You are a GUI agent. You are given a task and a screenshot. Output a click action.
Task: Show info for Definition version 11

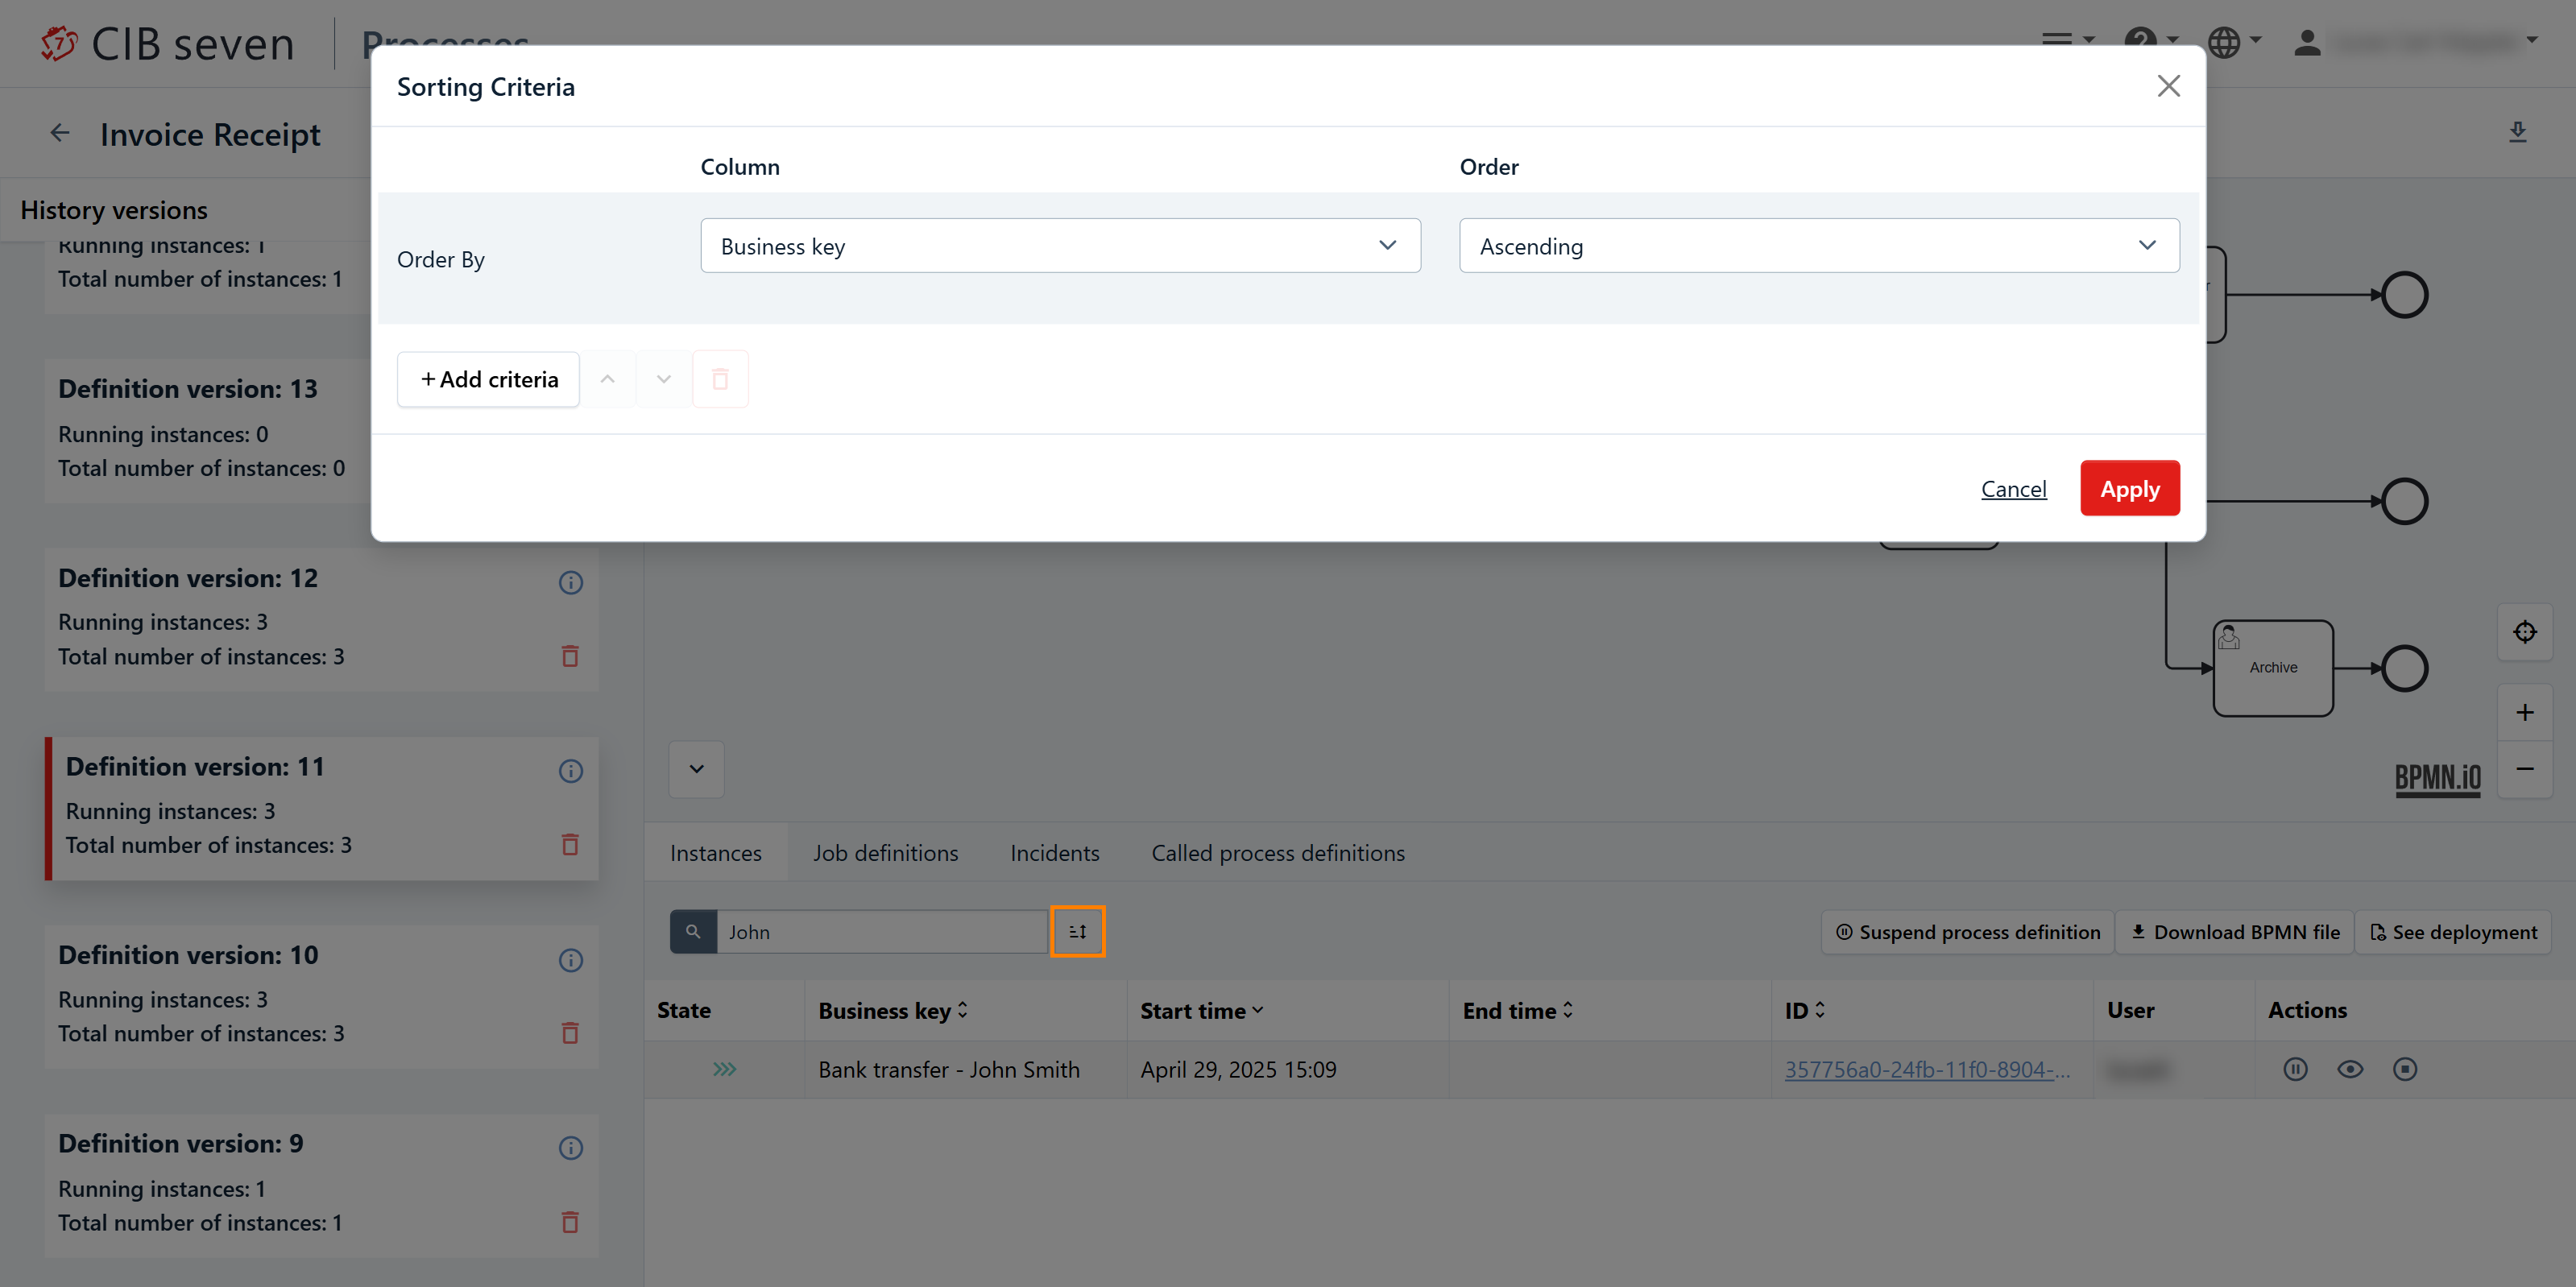tap(570, 771)
